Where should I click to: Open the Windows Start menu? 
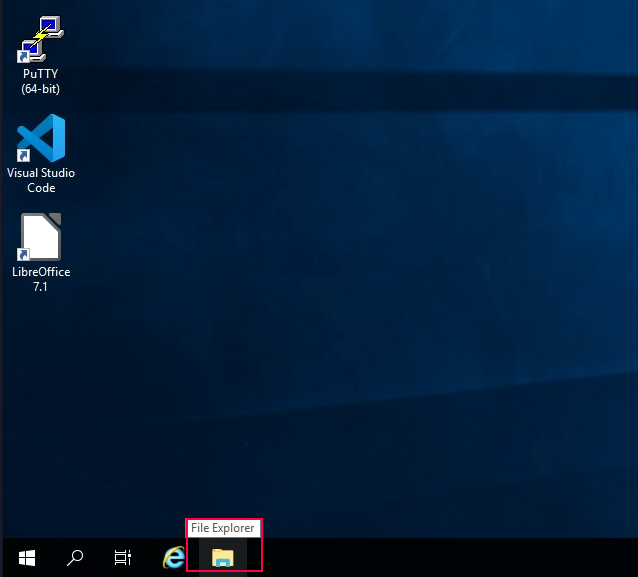(27, 557)
